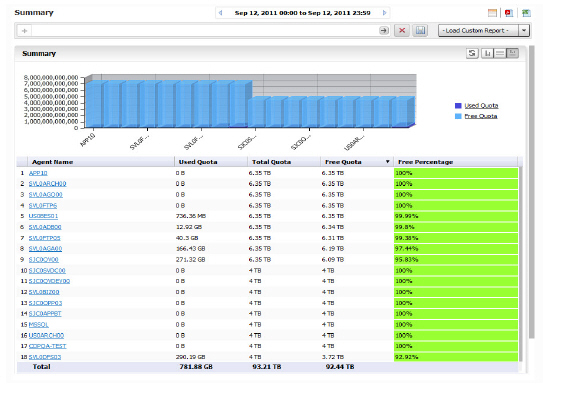Switch Summary to chart-only view

click(x=487, y=53)
